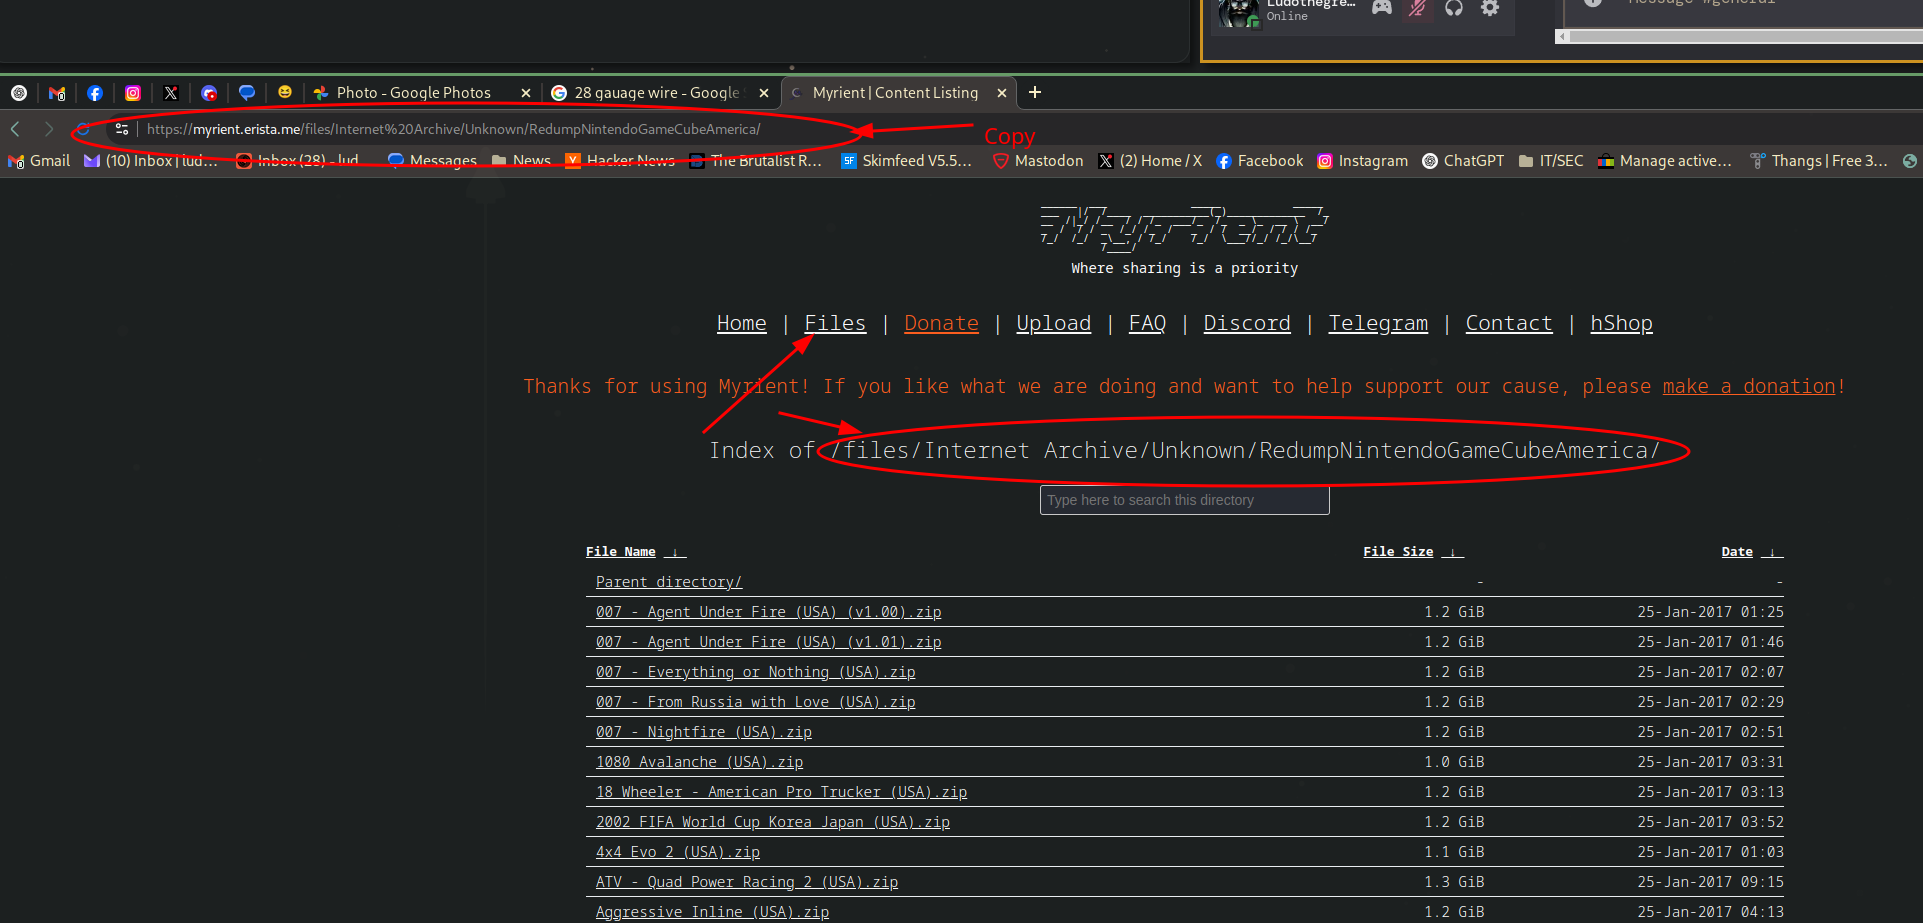Open a new browser tab

coord(1035,92)
